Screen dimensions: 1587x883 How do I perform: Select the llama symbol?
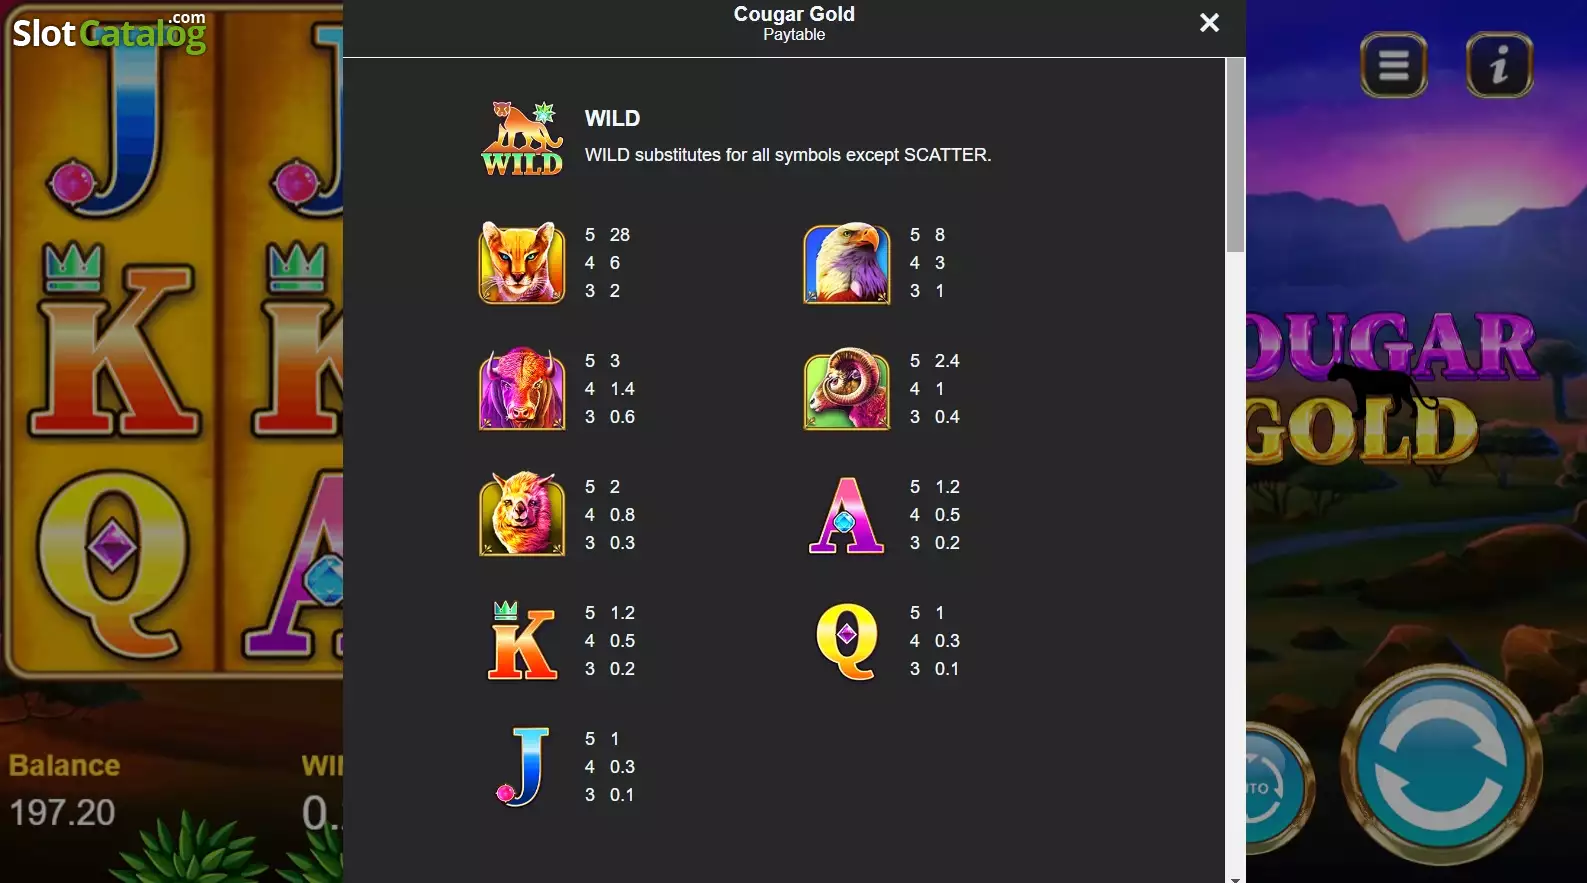coord(522,514)
